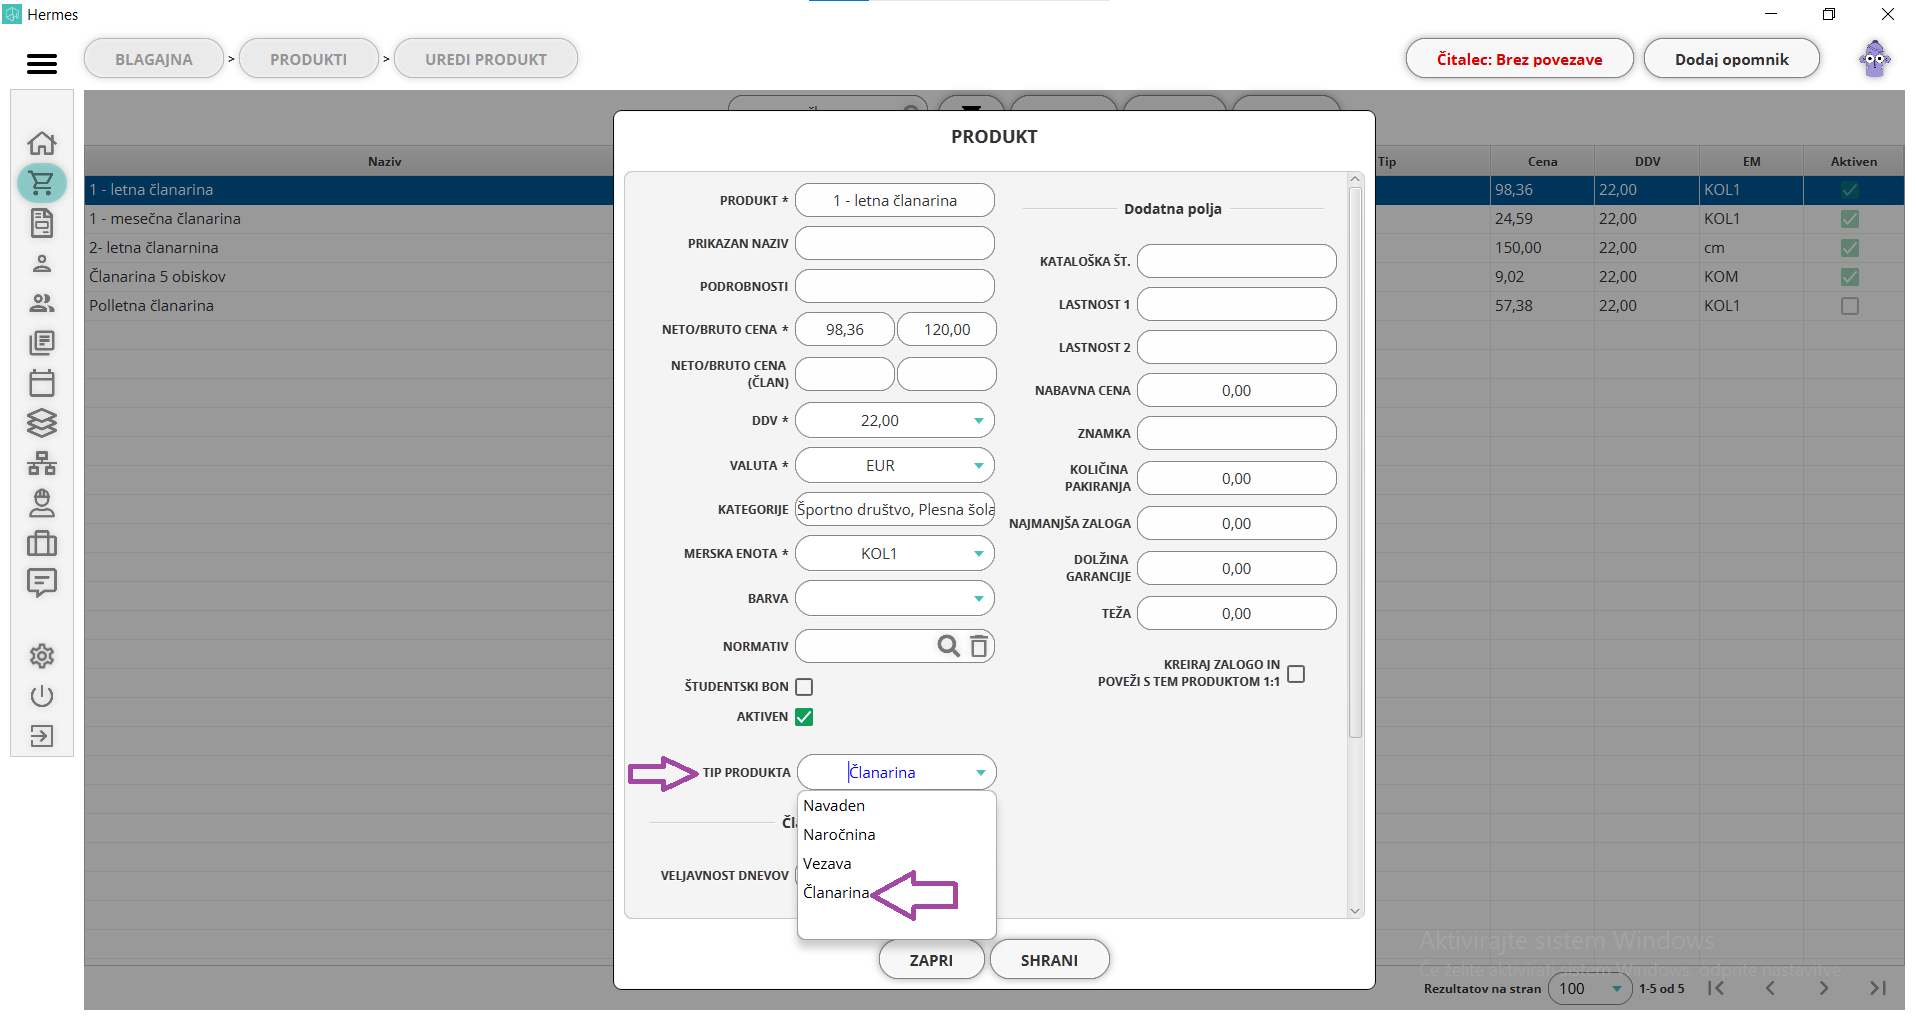Open the stacked pages sidebar icon
Image resolution: width=1917 pixels, height=1027 pixels.
[42, 343]
